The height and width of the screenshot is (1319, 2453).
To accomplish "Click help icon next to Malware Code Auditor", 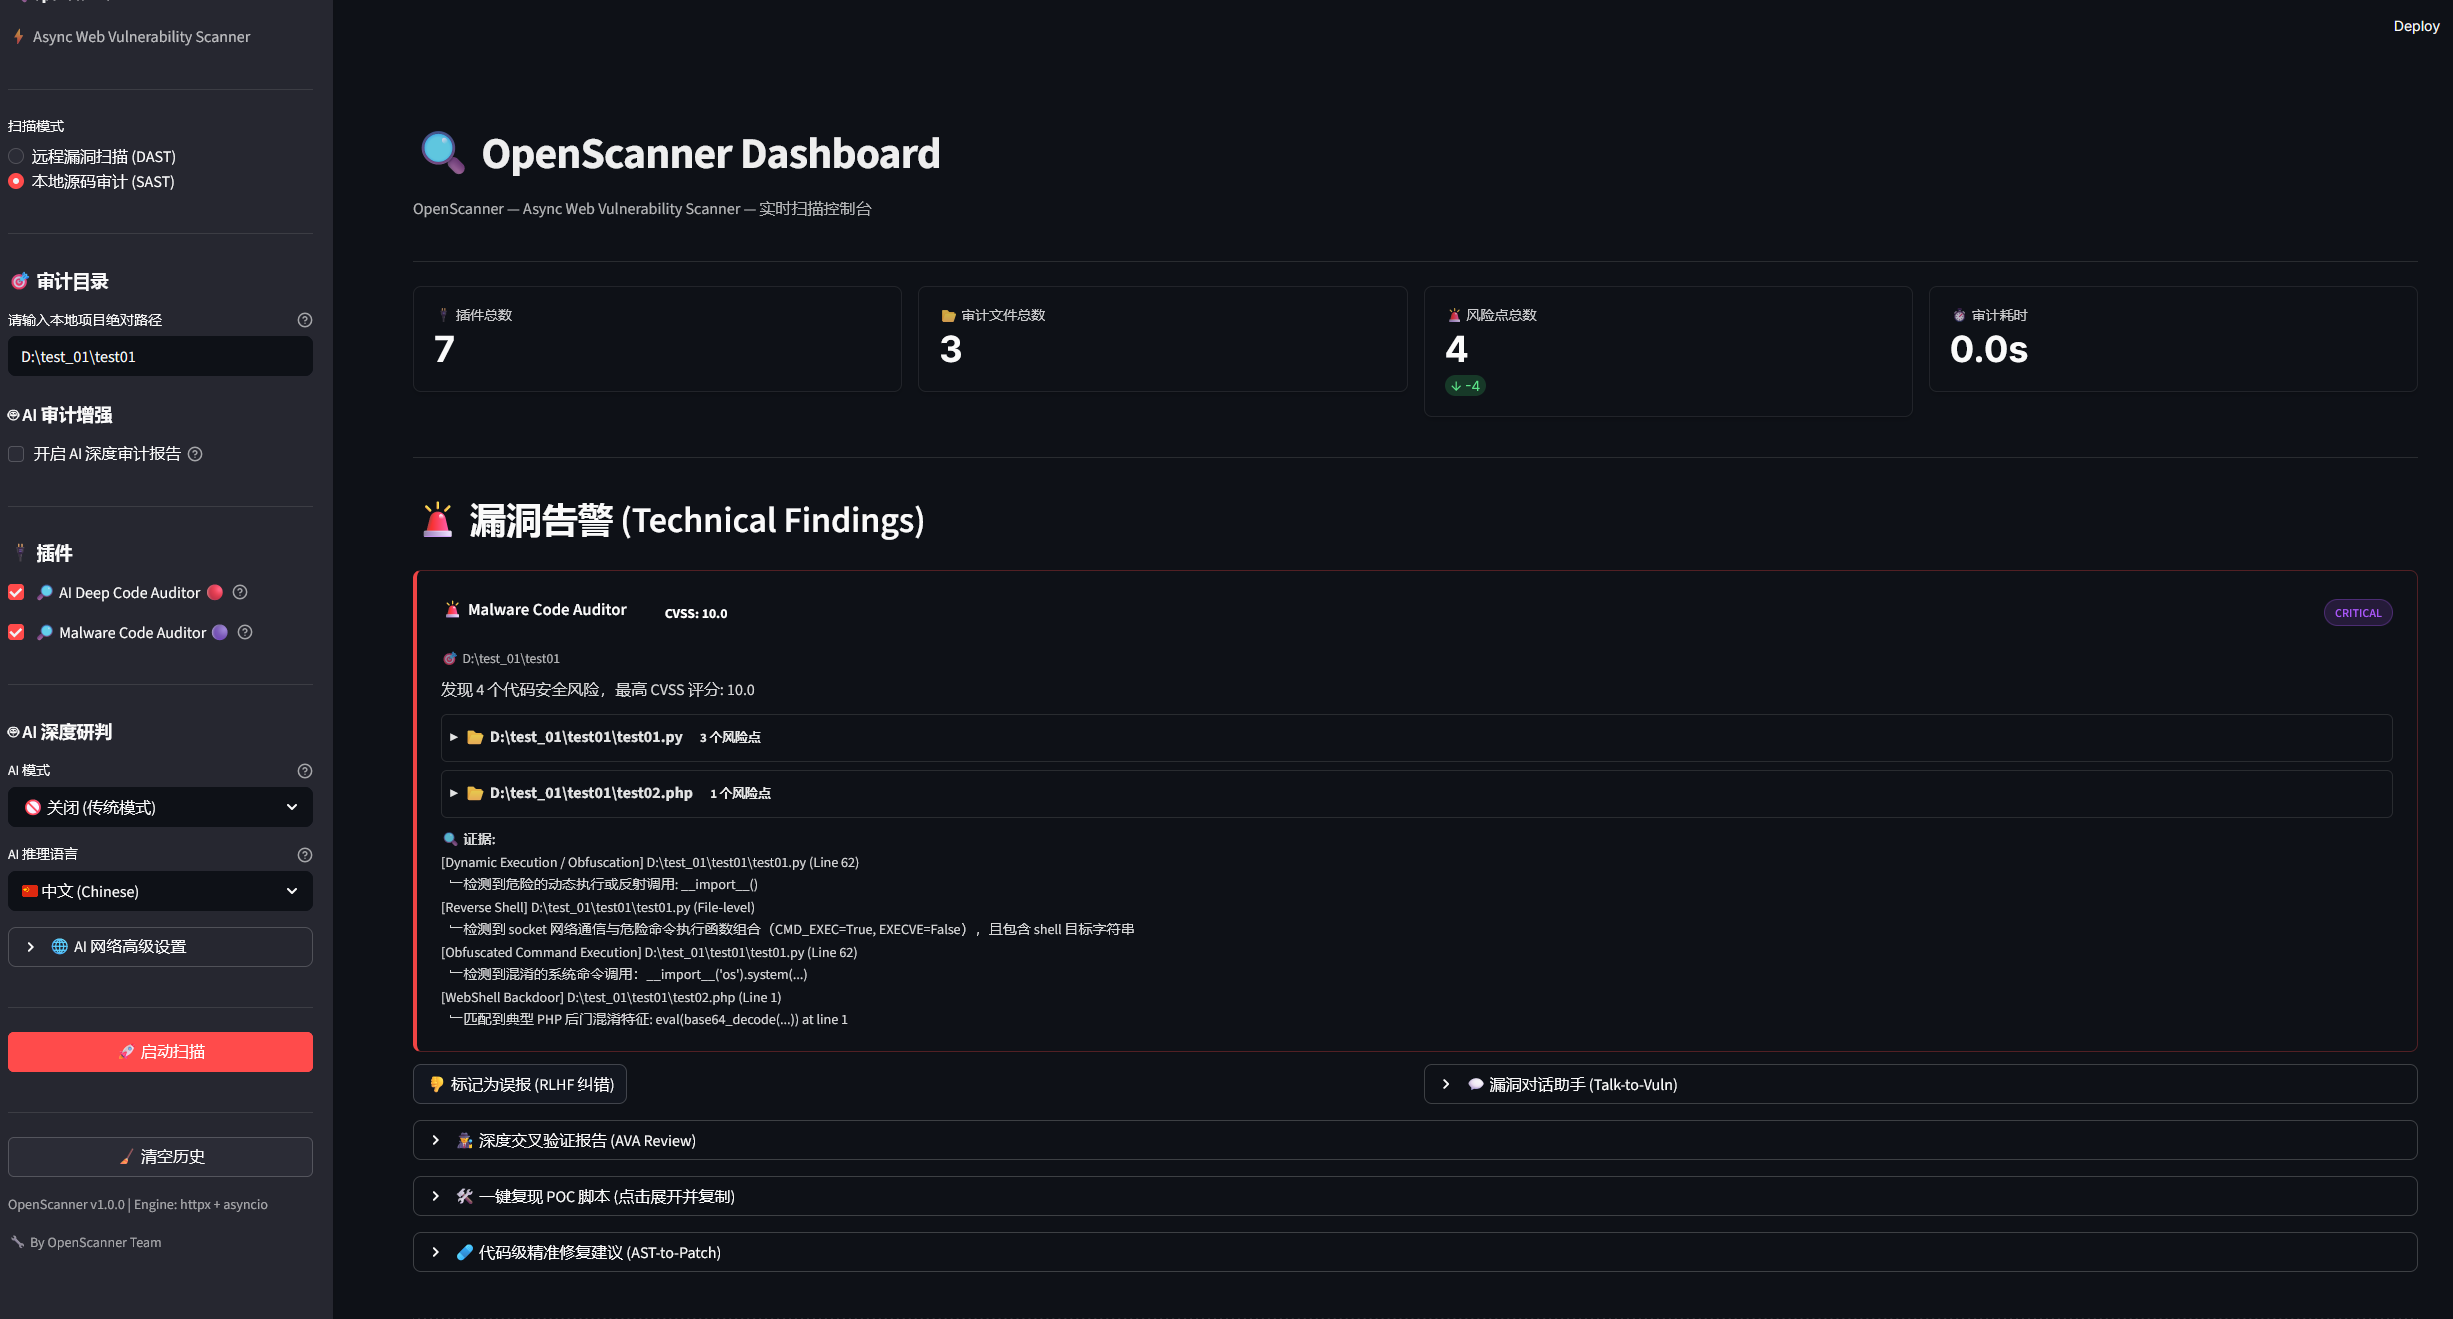I will 245,632.
